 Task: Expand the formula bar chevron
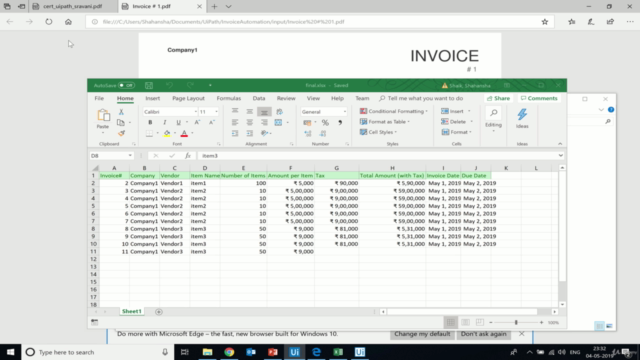tap(561, 156)
